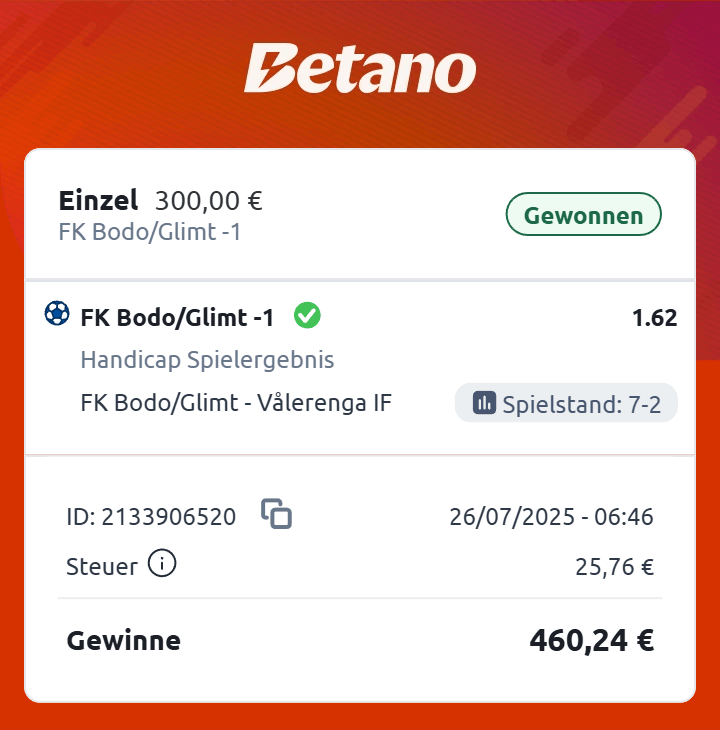Click the Betano logo

coord(360,70)
